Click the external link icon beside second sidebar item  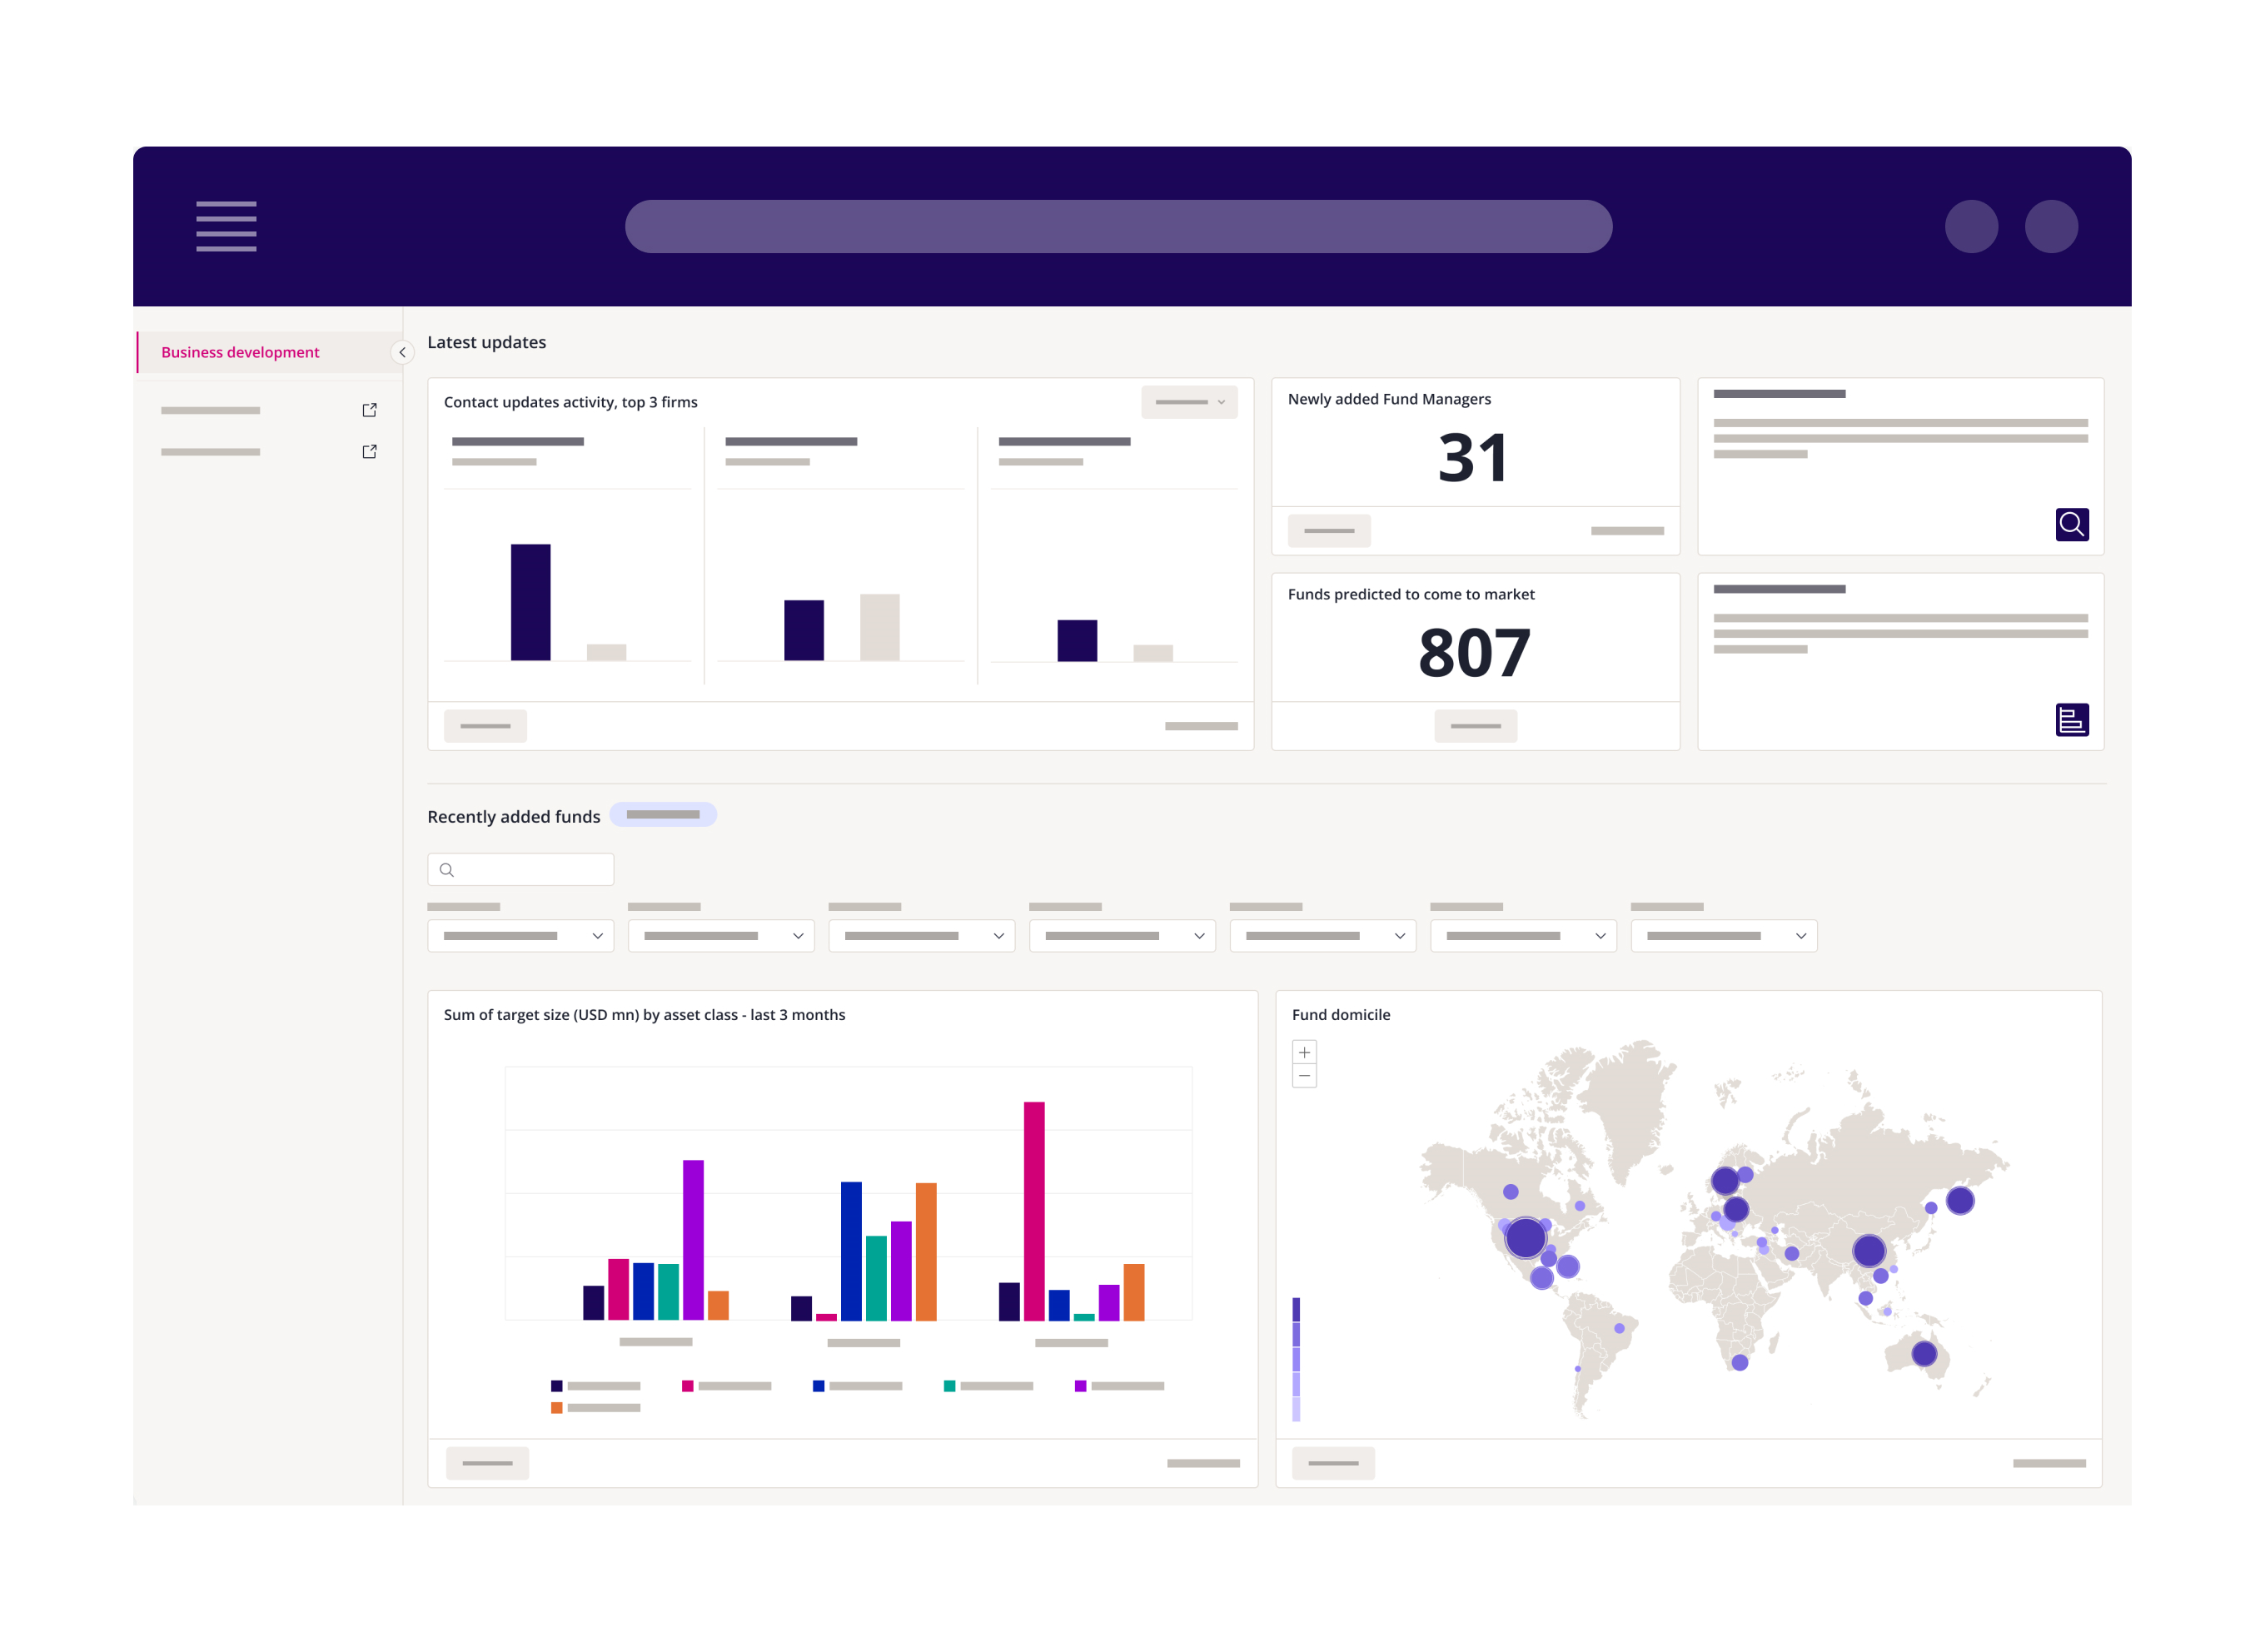(369, 451)
